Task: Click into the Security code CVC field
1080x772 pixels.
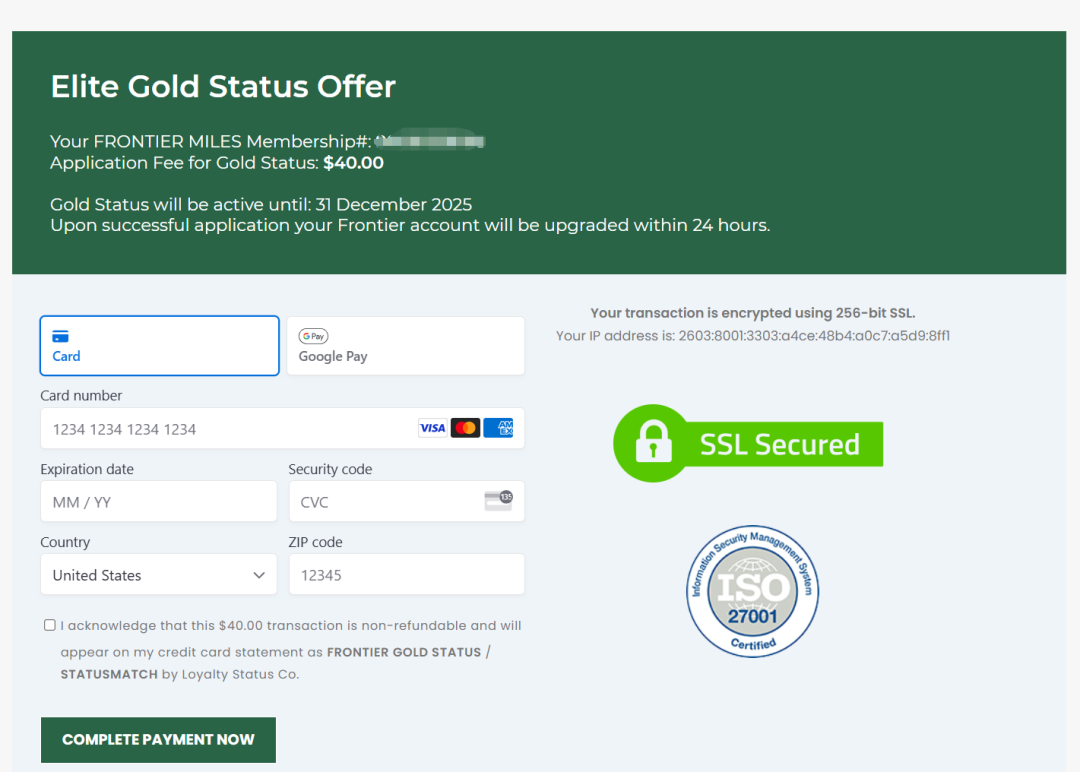Action: (385, 502)
